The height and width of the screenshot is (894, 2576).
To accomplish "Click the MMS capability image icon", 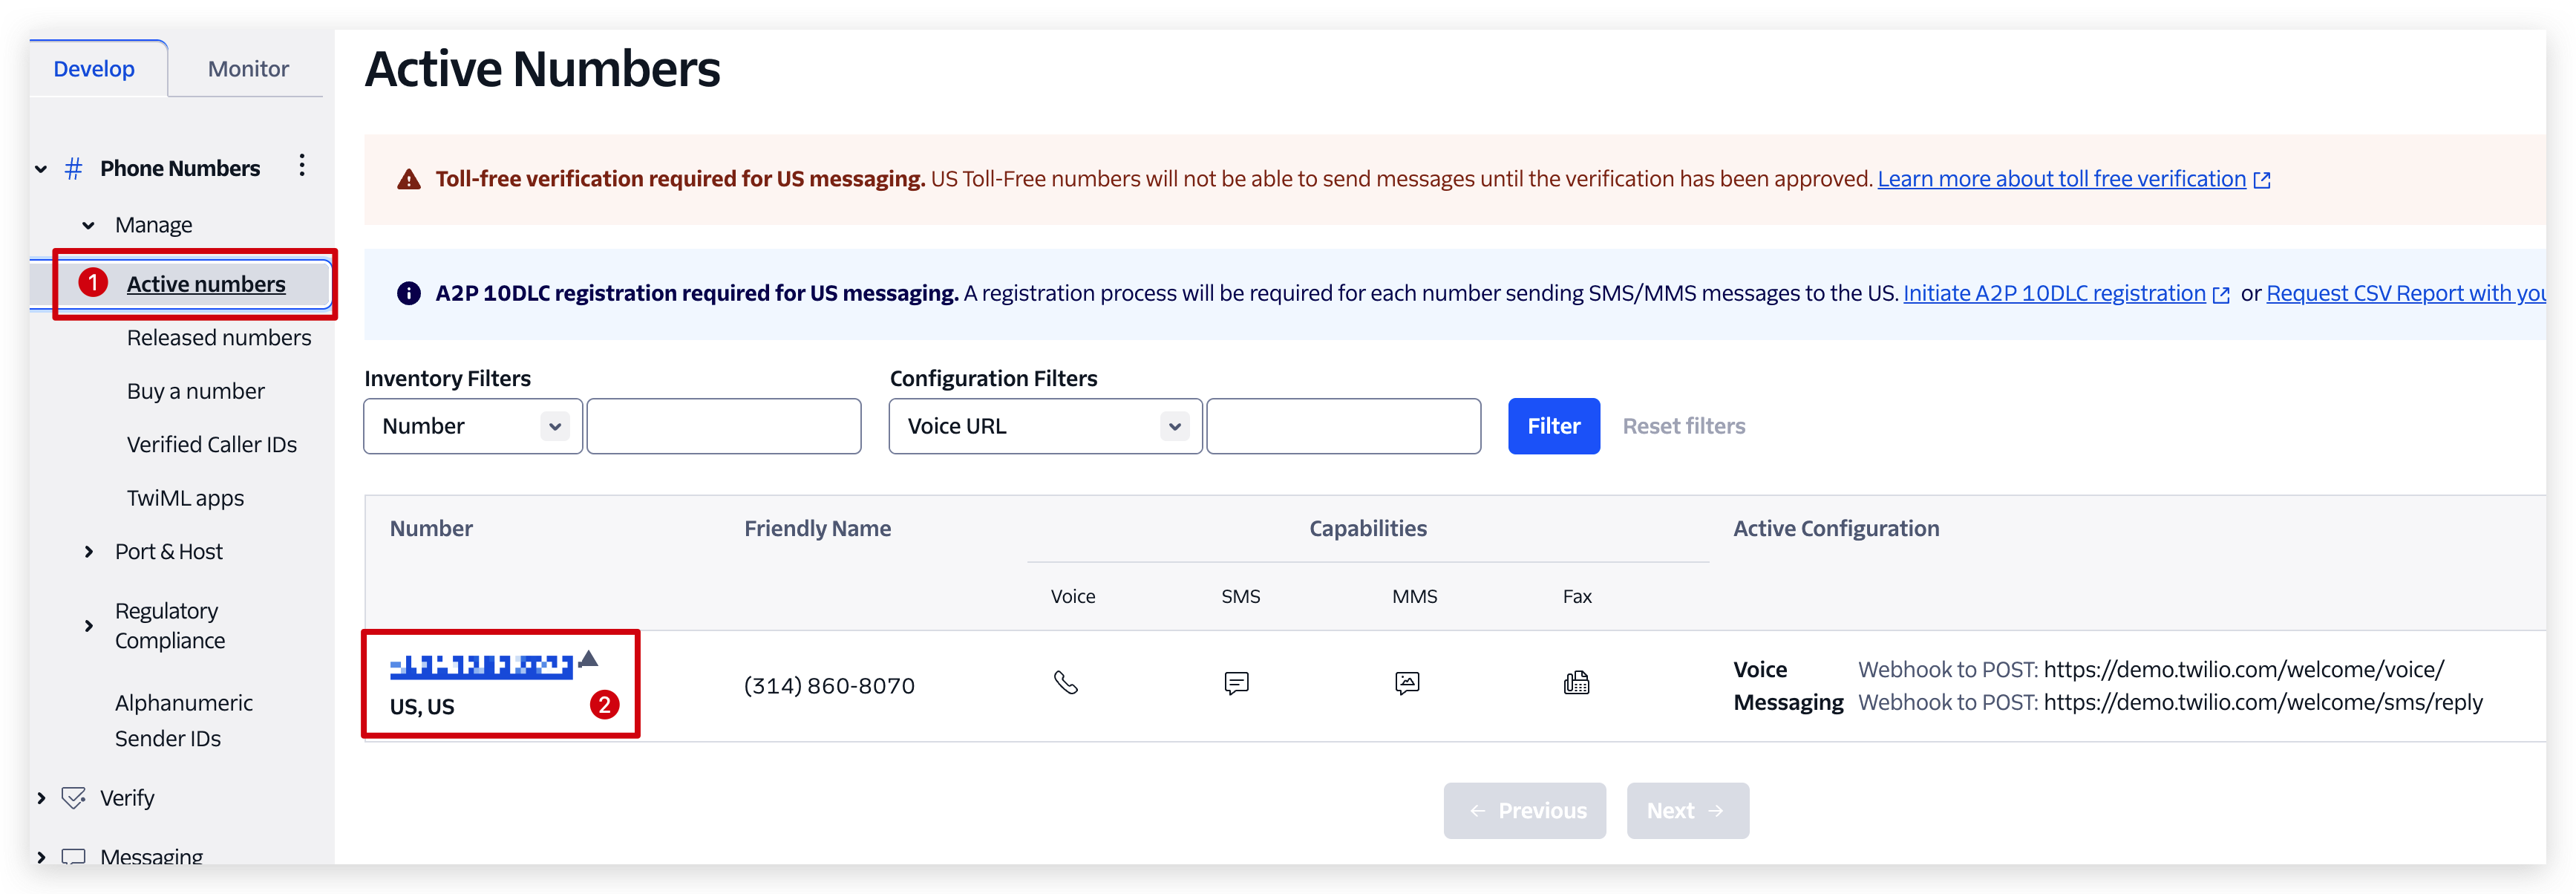I will click(x=1407, y=683).
